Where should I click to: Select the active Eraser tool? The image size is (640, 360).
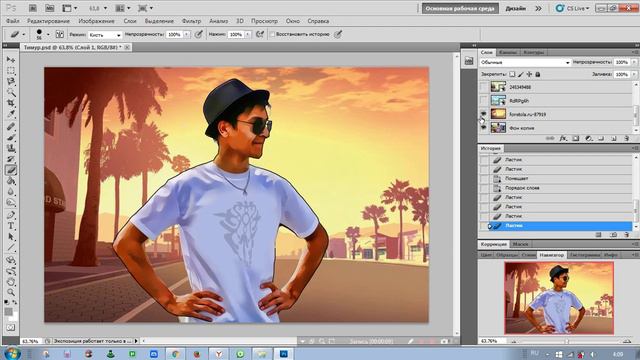(x=11, y=170)
